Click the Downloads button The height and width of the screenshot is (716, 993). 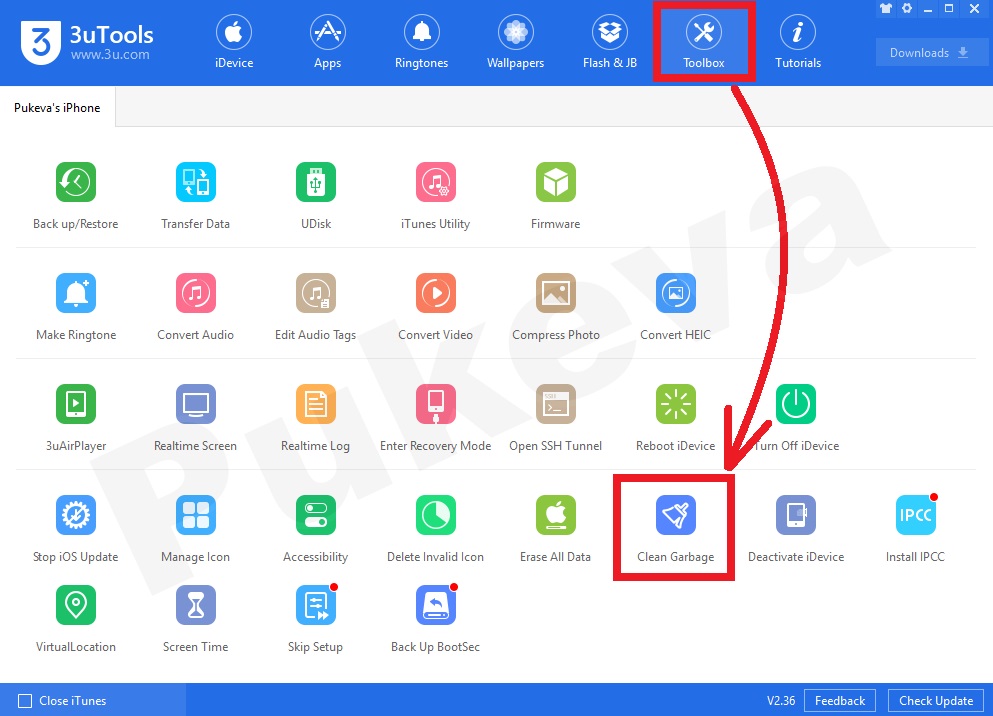tap(930, 53)
